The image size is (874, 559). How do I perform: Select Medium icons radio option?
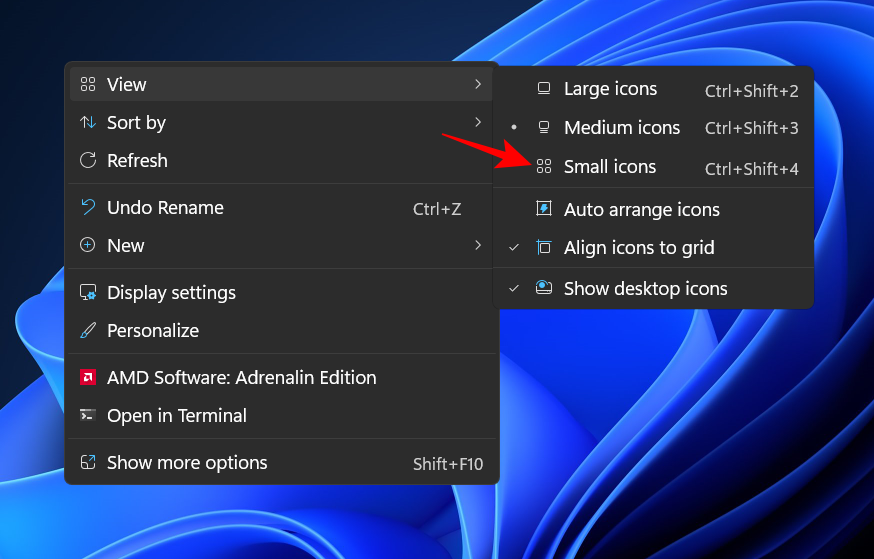(x=621, y=128)
